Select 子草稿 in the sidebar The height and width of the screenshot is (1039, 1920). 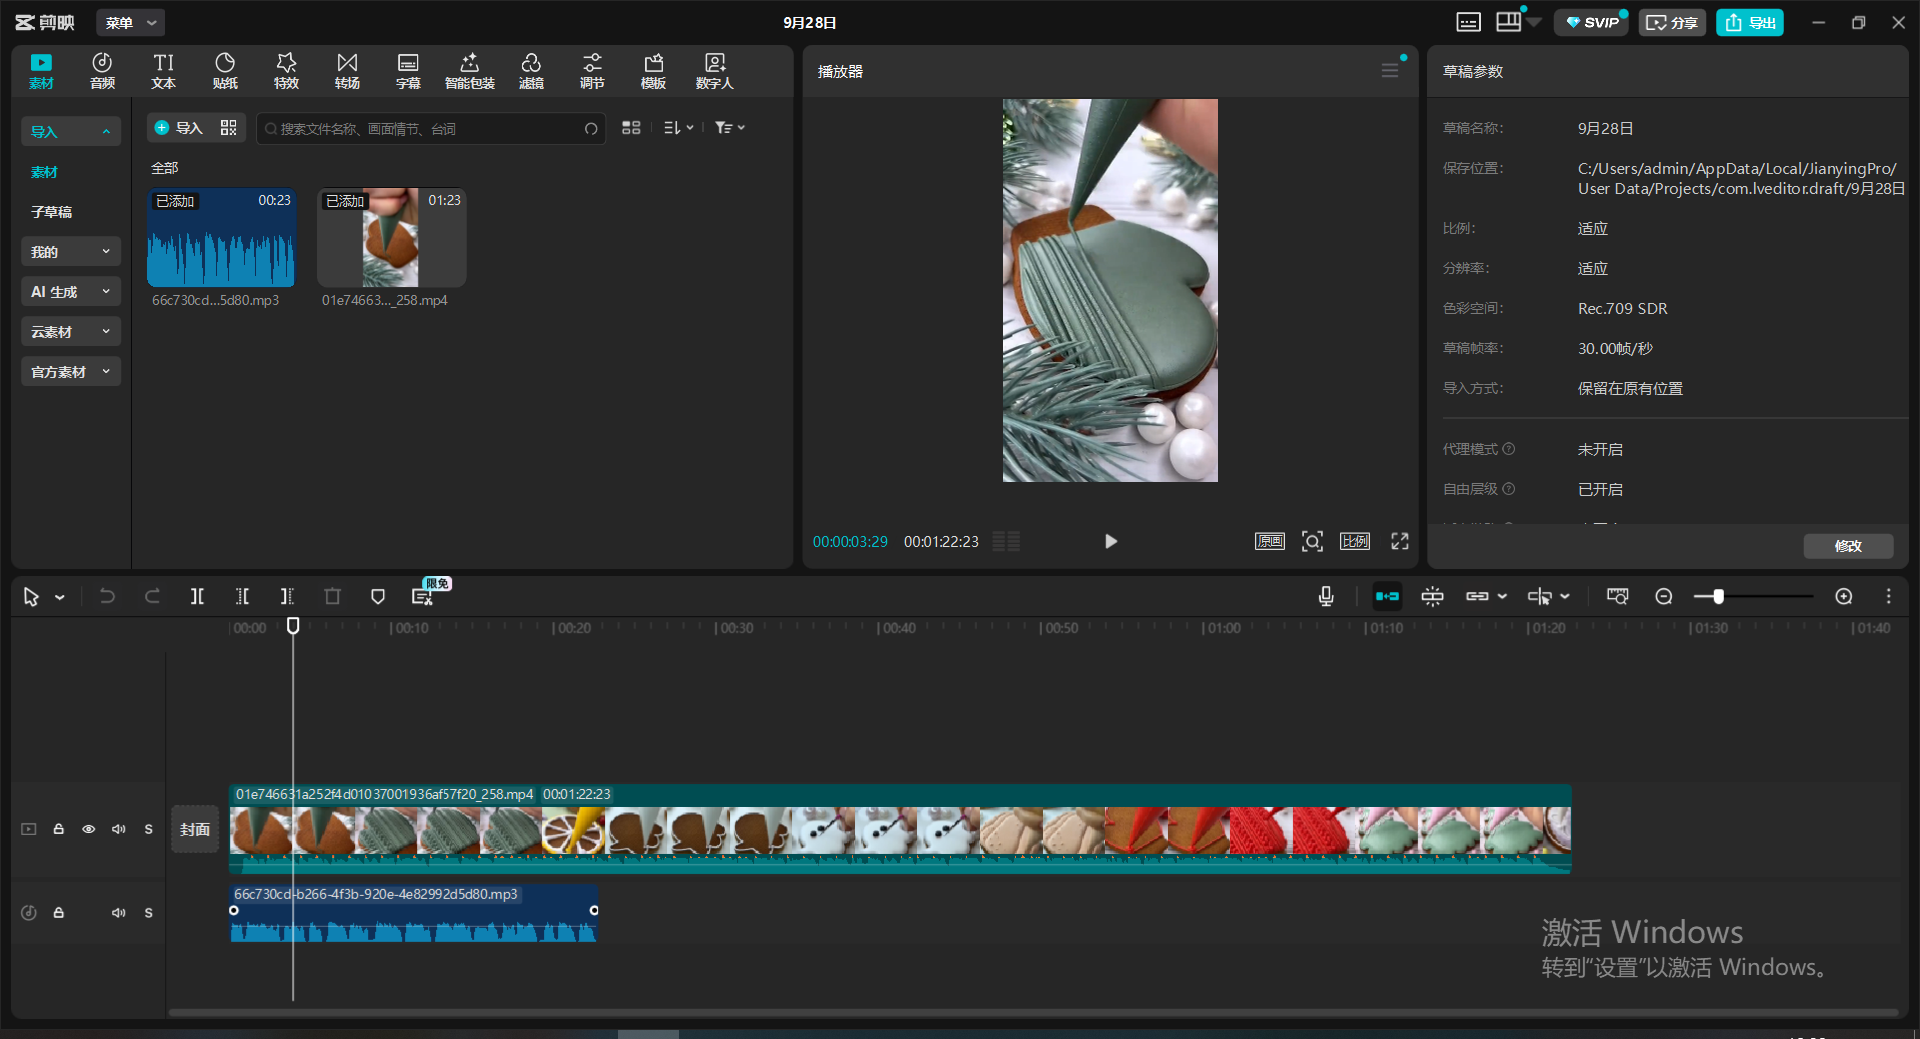tap(51, 212)
